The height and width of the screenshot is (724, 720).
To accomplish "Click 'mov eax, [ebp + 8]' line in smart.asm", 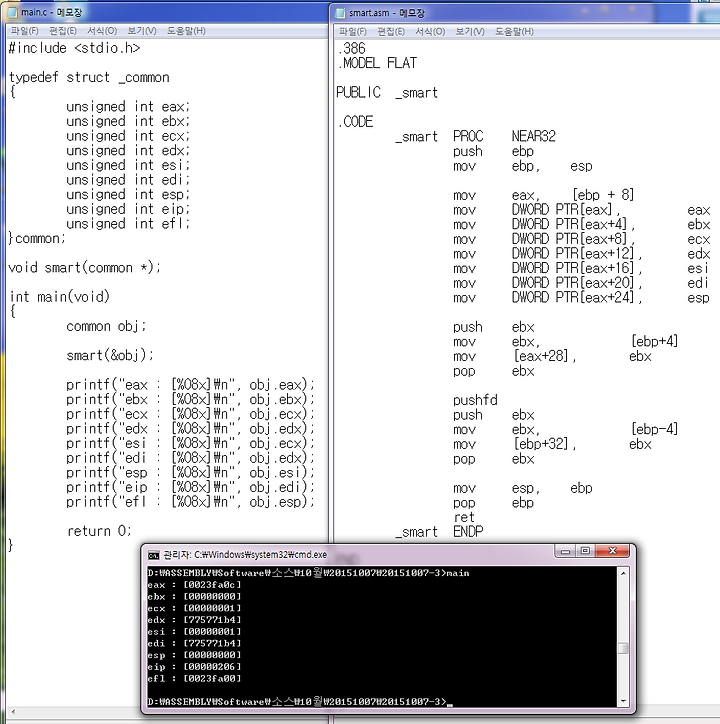I will pos(544,195).
